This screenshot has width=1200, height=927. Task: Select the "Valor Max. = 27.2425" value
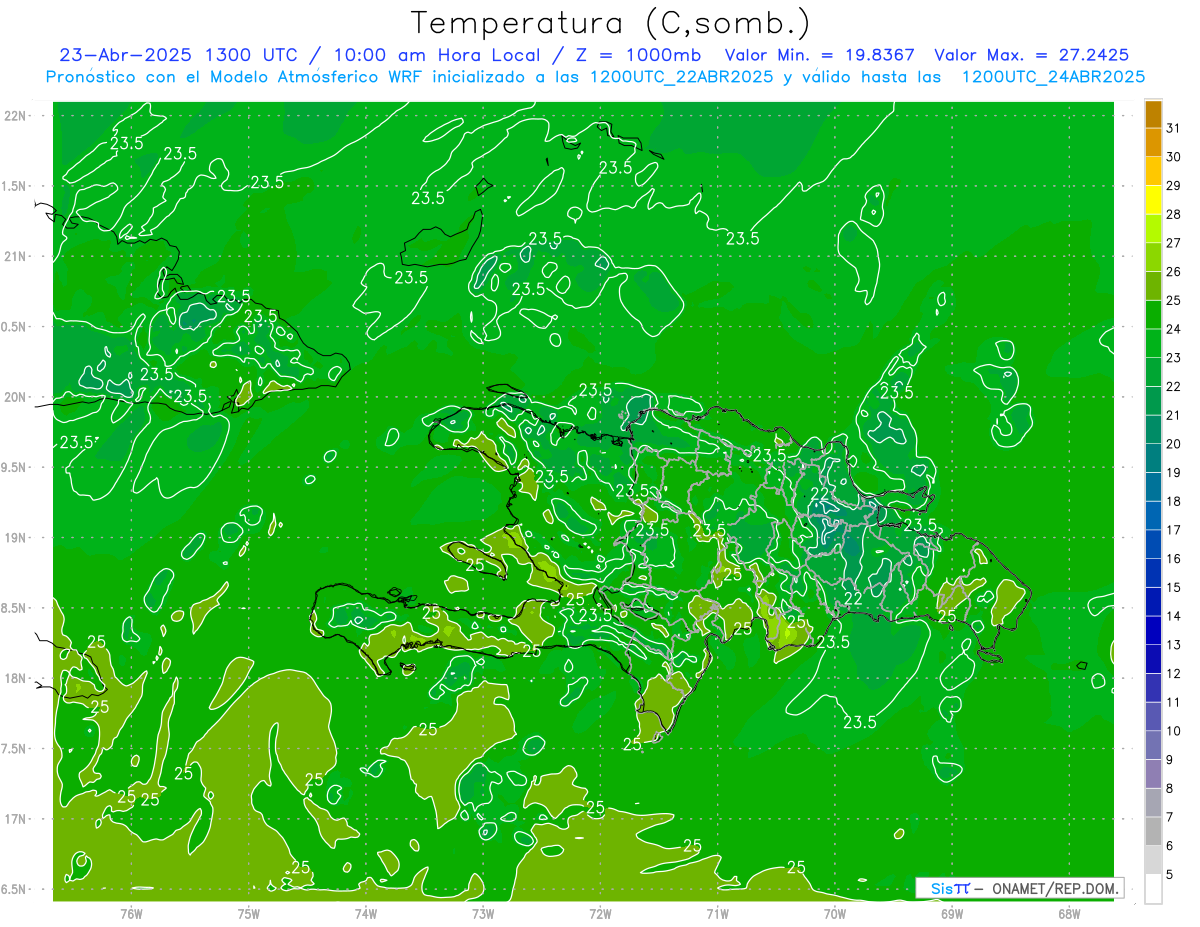1032,55
